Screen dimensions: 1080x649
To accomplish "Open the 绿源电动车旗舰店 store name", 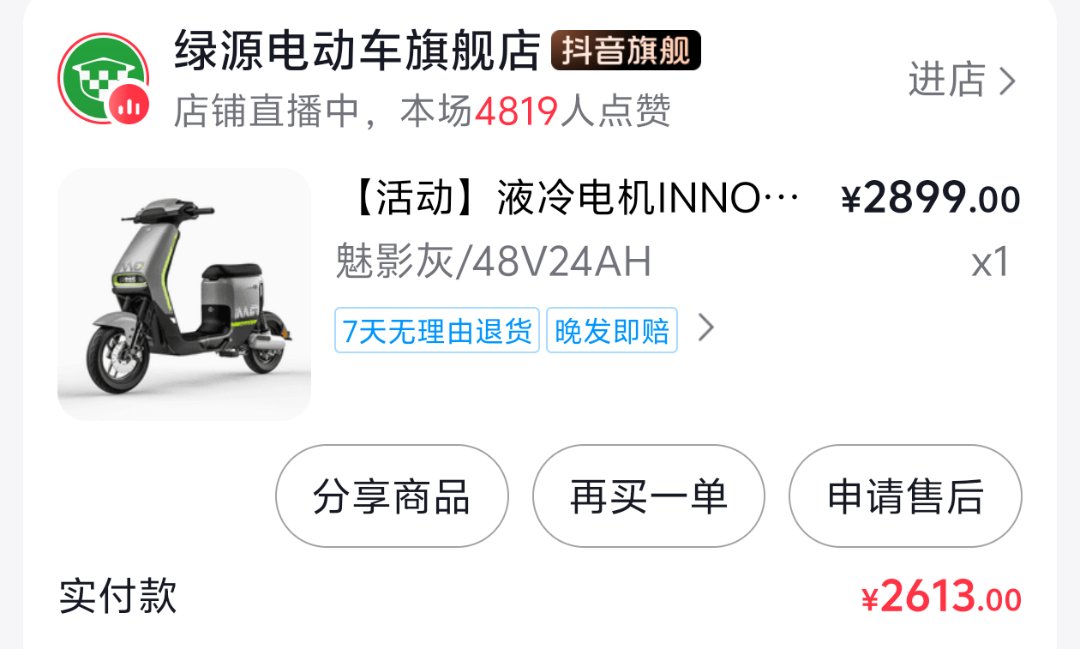I will pos(357,50).
